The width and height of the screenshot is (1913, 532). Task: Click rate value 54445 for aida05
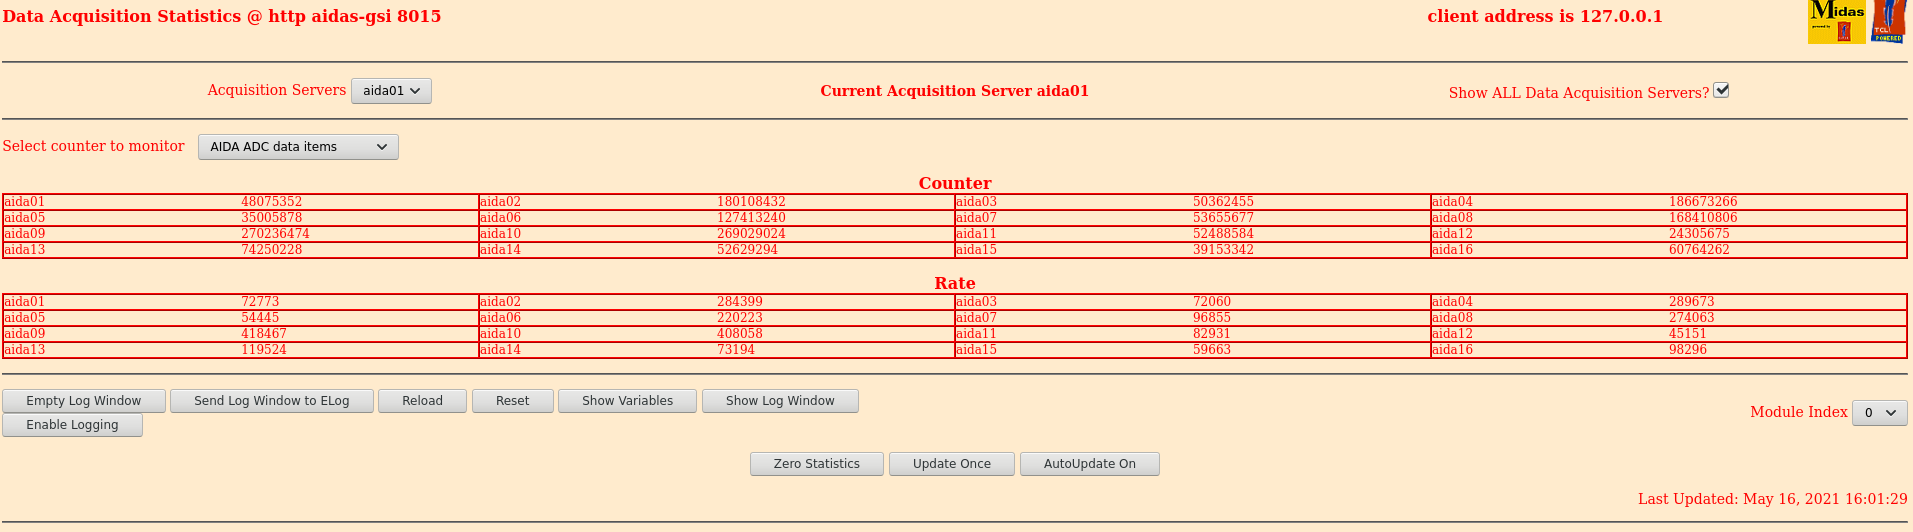[260, 318]
